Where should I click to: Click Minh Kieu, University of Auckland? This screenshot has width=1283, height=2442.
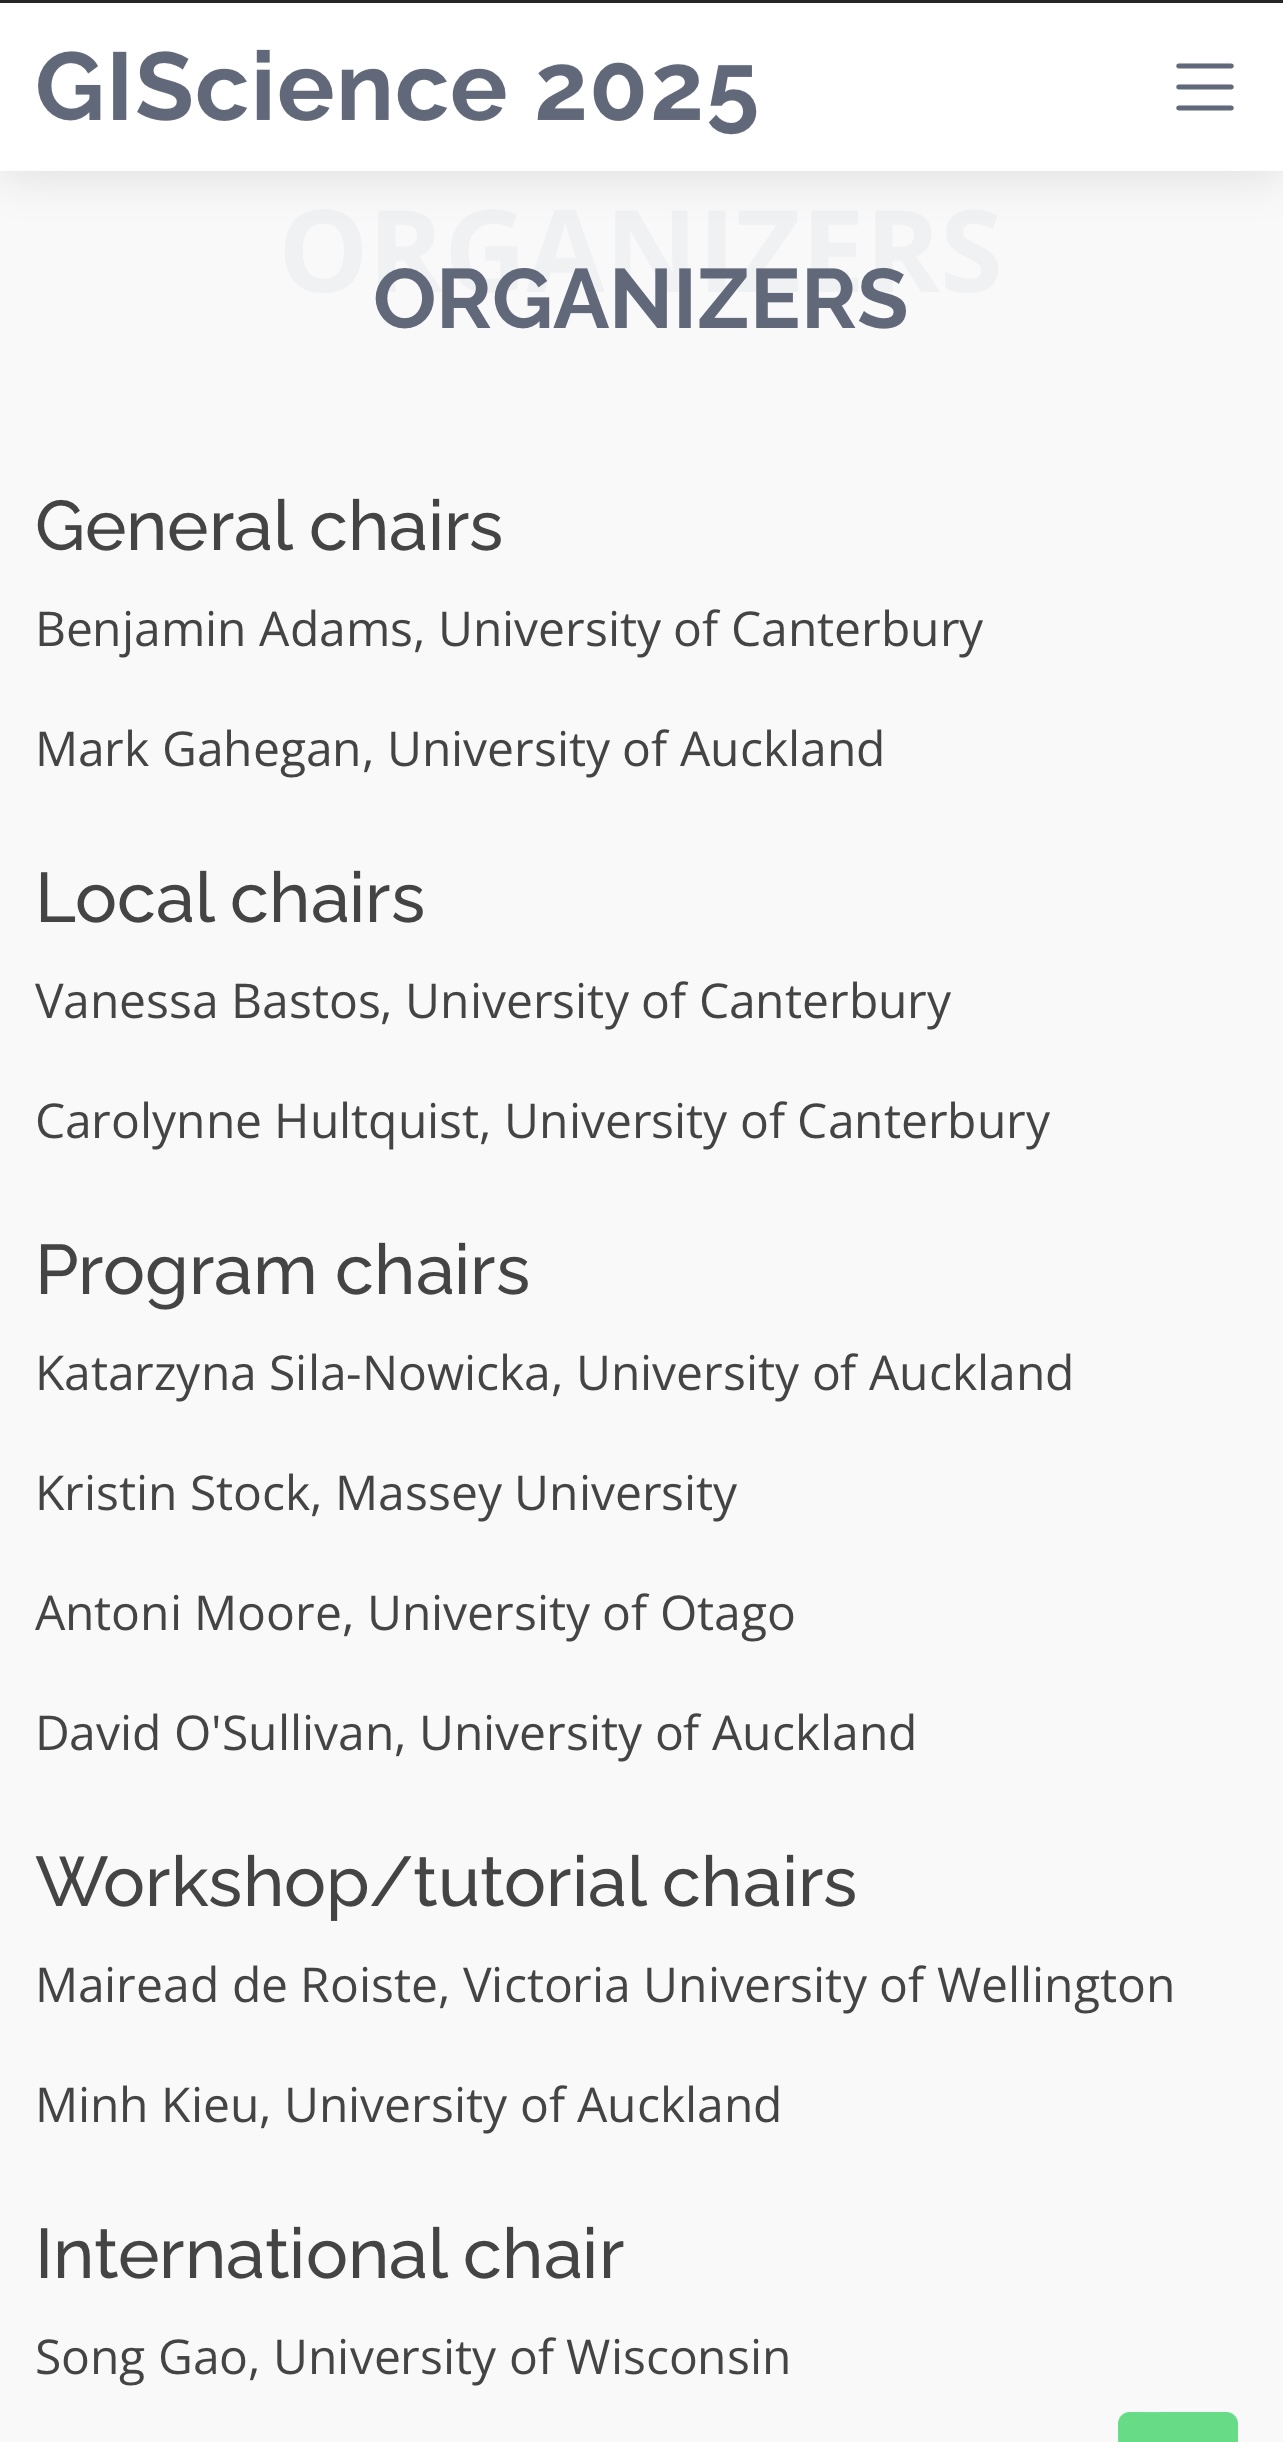410,2104
